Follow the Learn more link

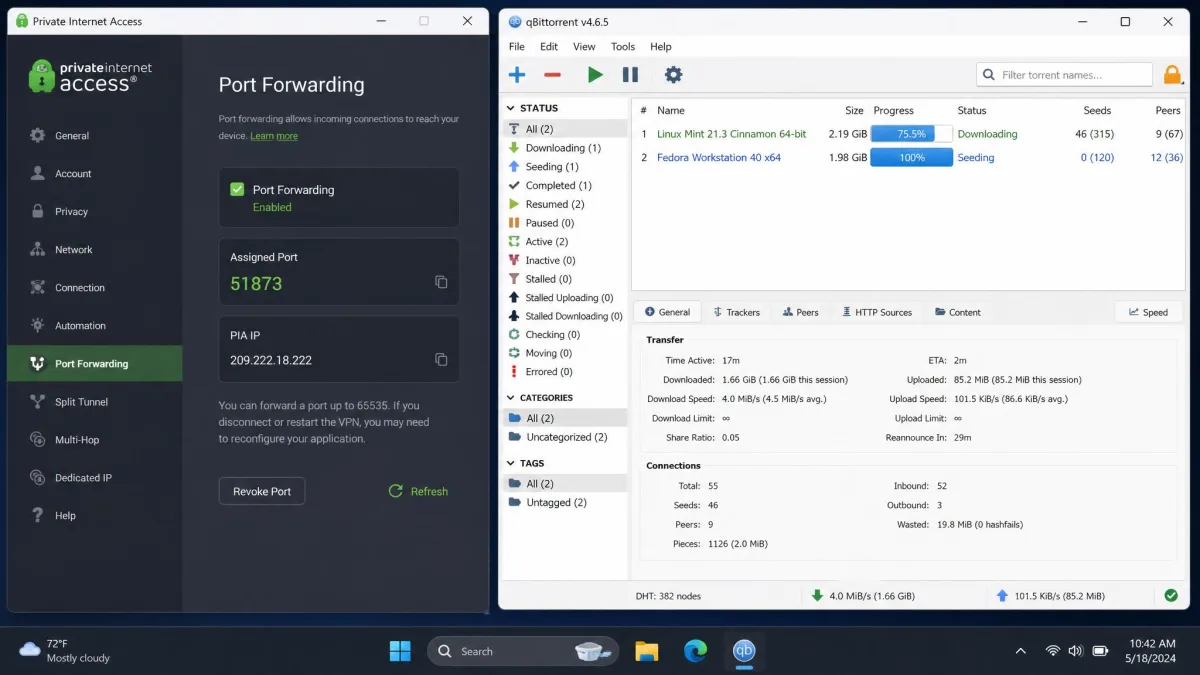[274, 136]
